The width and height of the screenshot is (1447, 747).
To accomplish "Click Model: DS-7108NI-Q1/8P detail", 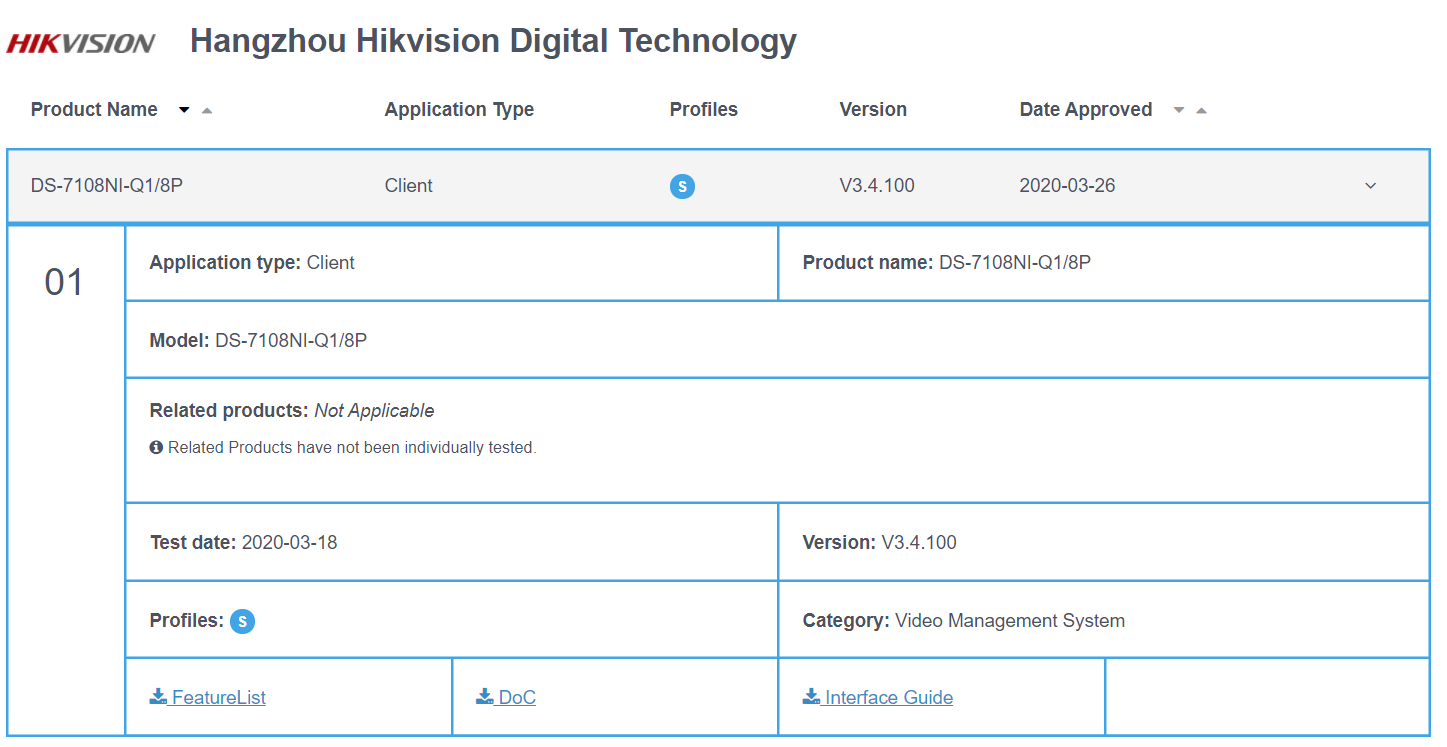I will (258, 341).
